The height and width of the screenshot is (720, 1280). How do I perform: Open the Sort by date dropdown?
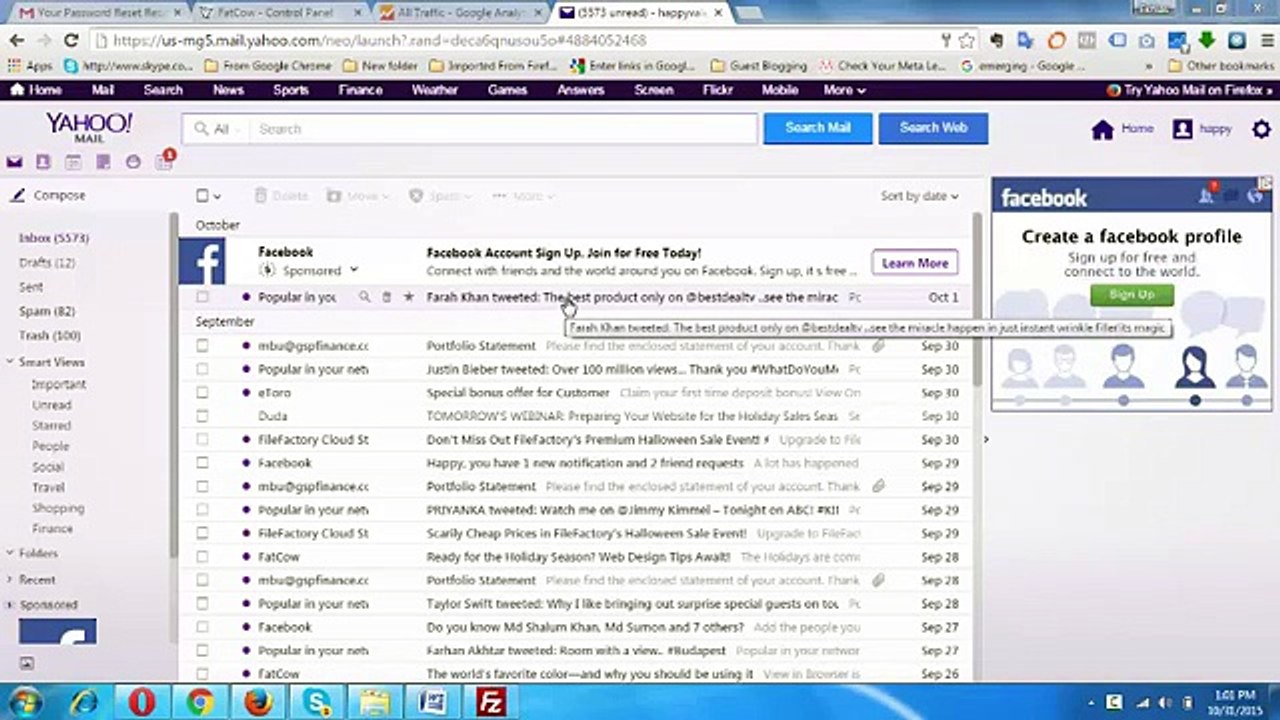tap(919, 196)
